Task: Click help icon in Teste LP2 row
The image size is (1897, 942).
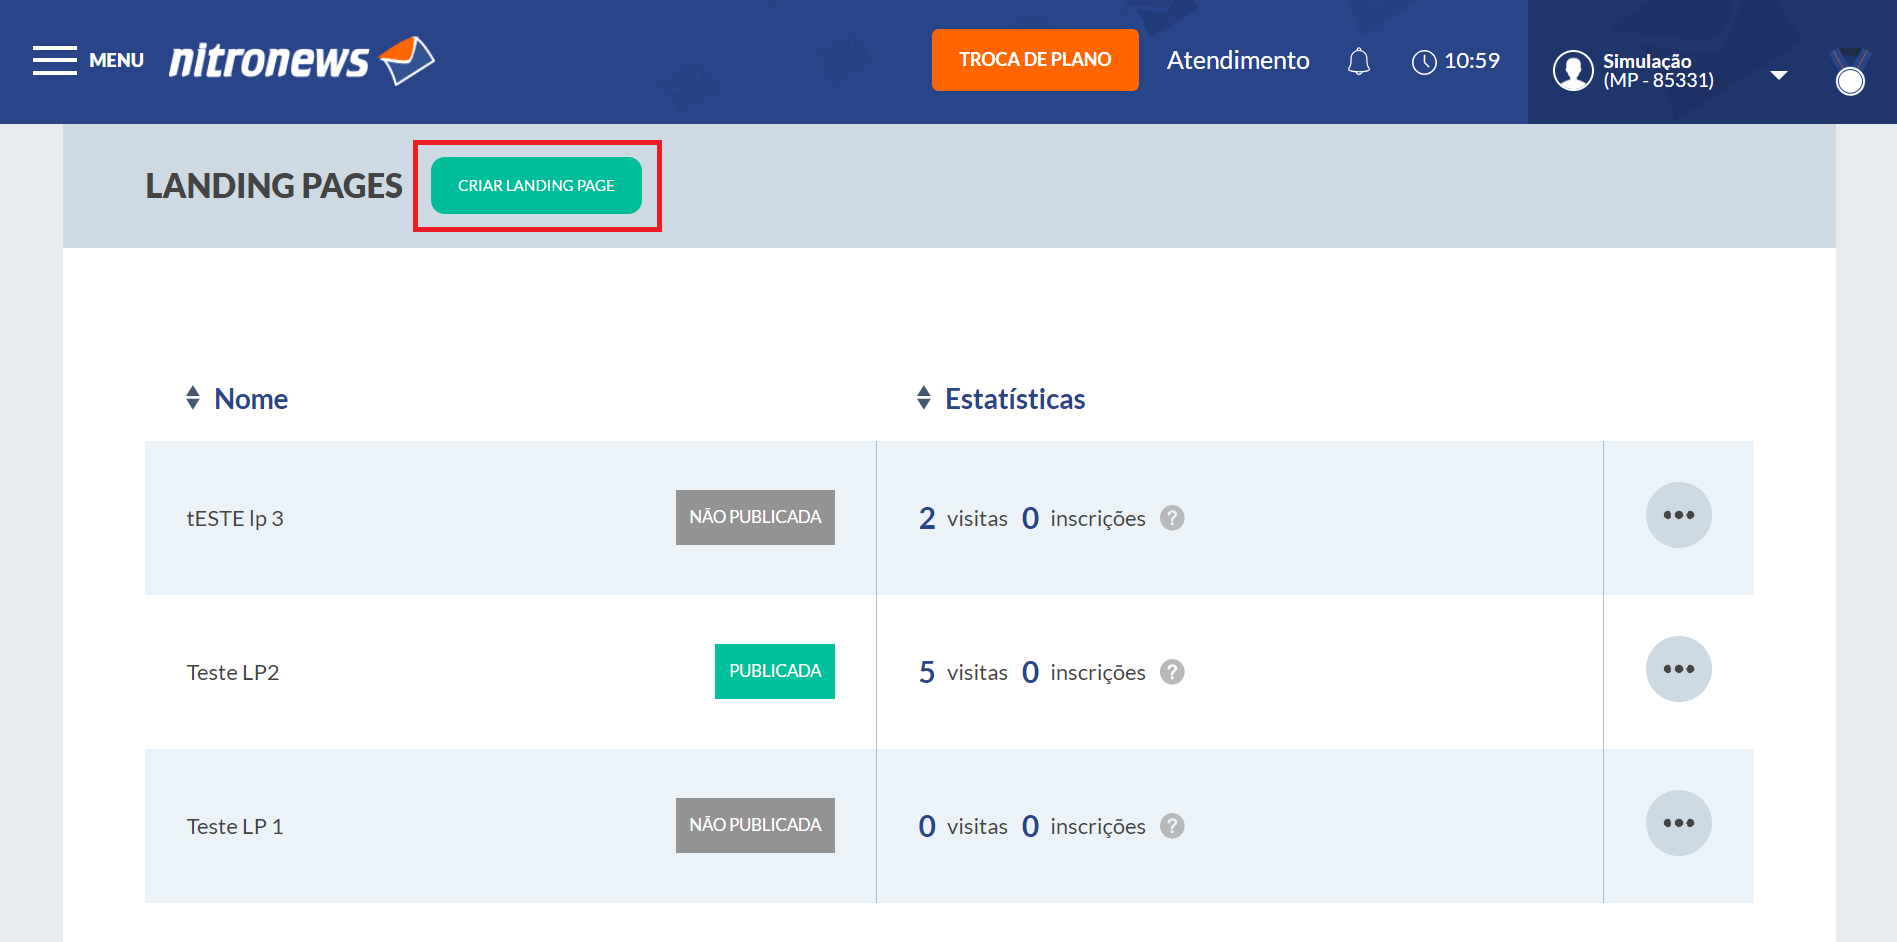Action: click(1172, 672)
